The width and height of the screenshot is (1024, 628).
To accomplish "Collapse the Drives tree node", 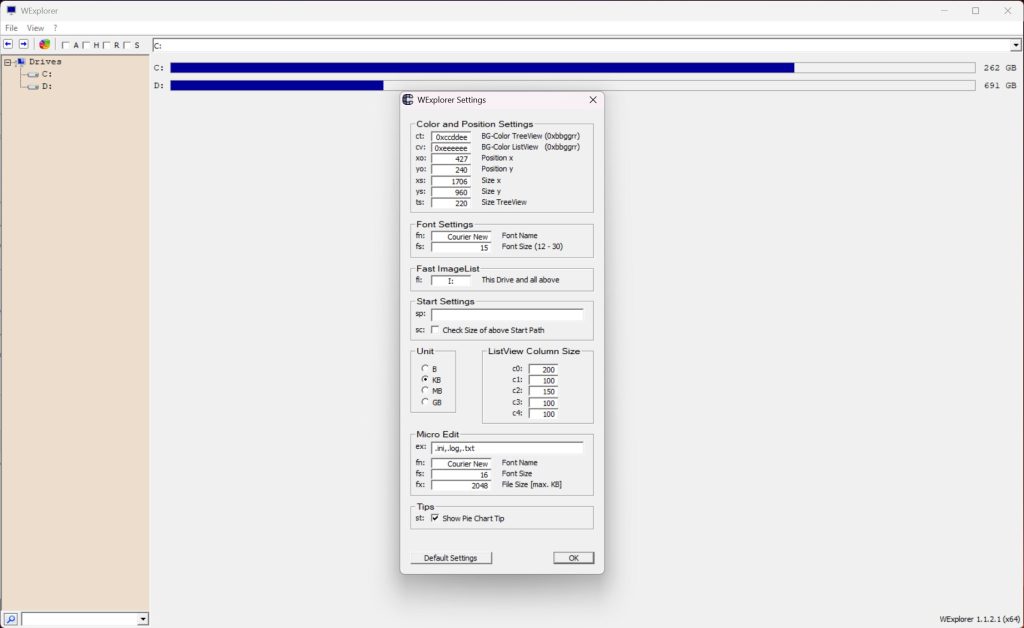I will tap(8, 62).
